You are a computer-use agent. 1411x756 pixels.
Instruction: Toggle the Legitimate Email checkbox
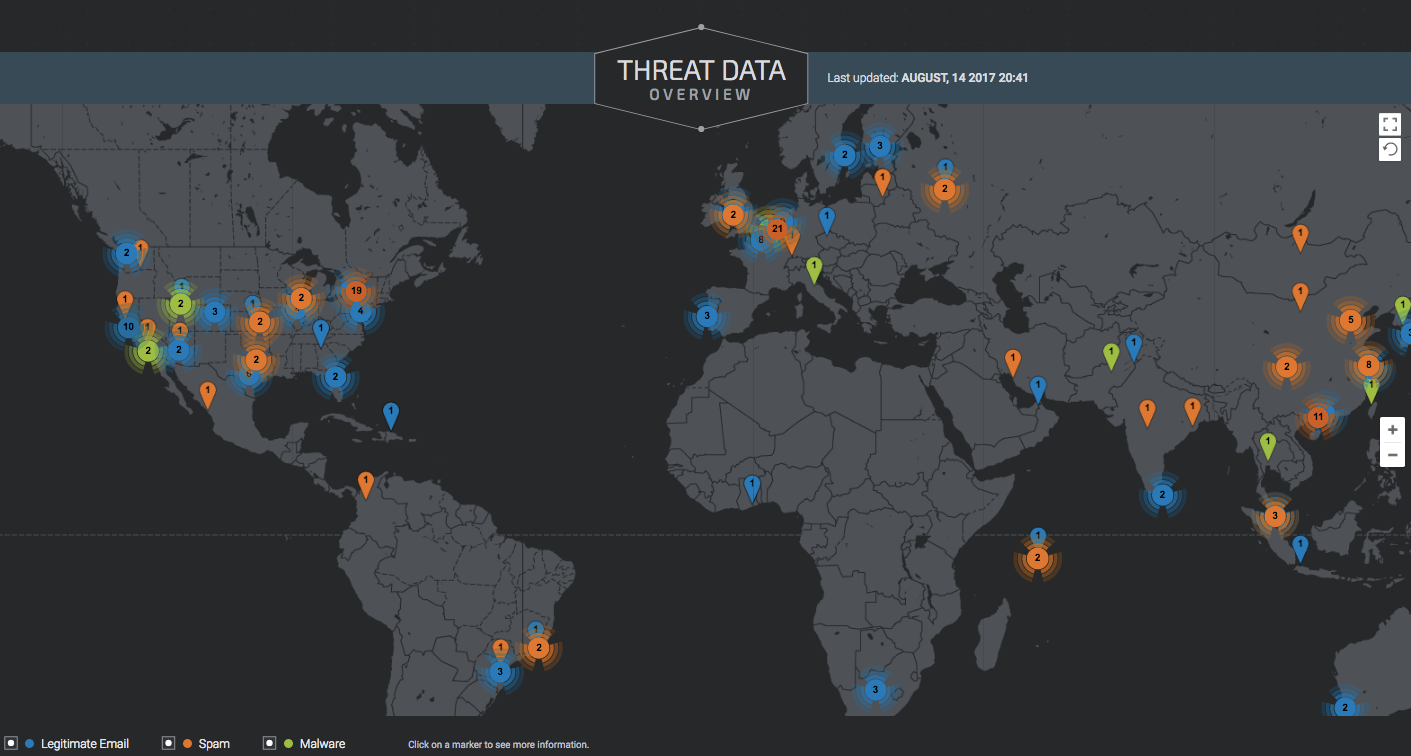[10, 743]
